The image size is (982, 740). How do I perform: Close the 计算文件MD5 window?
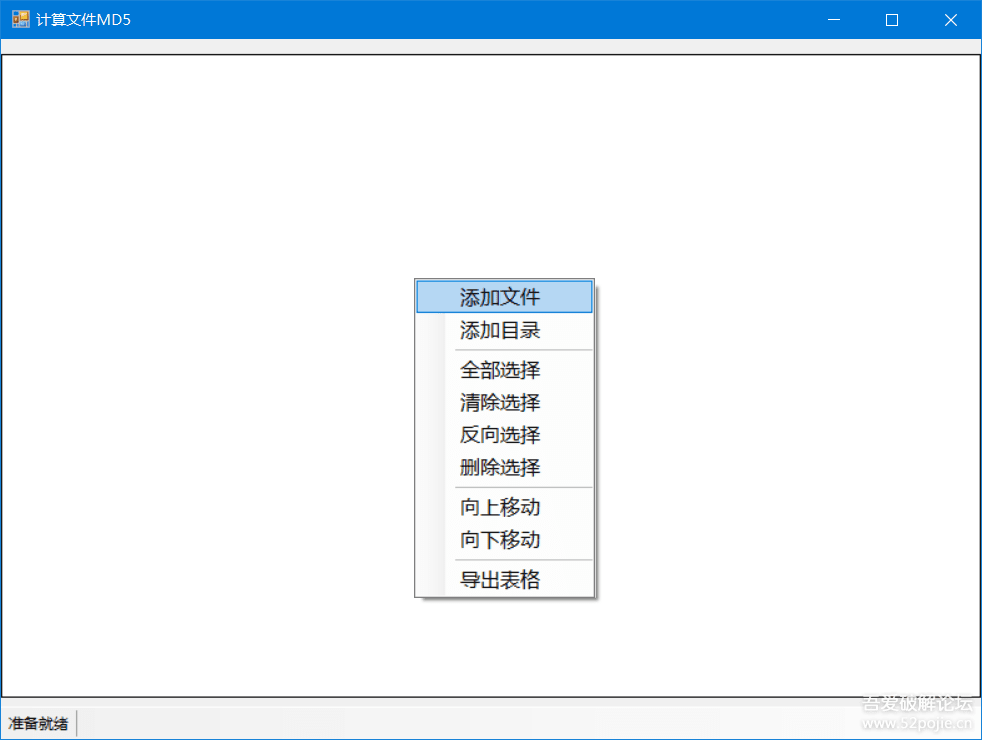coord(951,19)
